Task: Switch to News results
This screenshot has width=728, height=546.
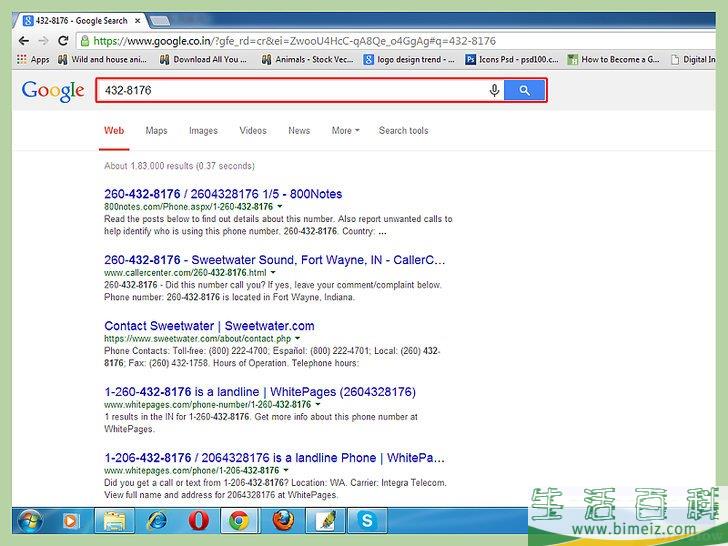Action: click(x=299, y=130)
